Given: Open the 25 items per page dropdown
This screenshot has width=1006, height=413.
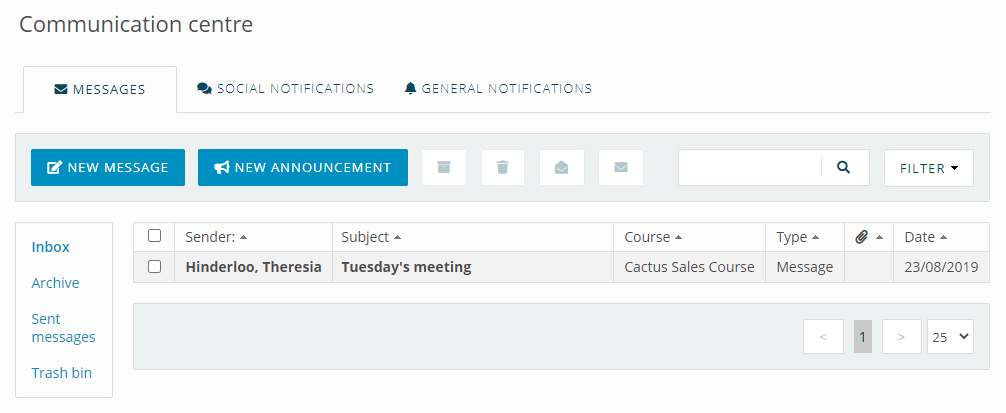Looking at the screenshot, I should 950,337.
